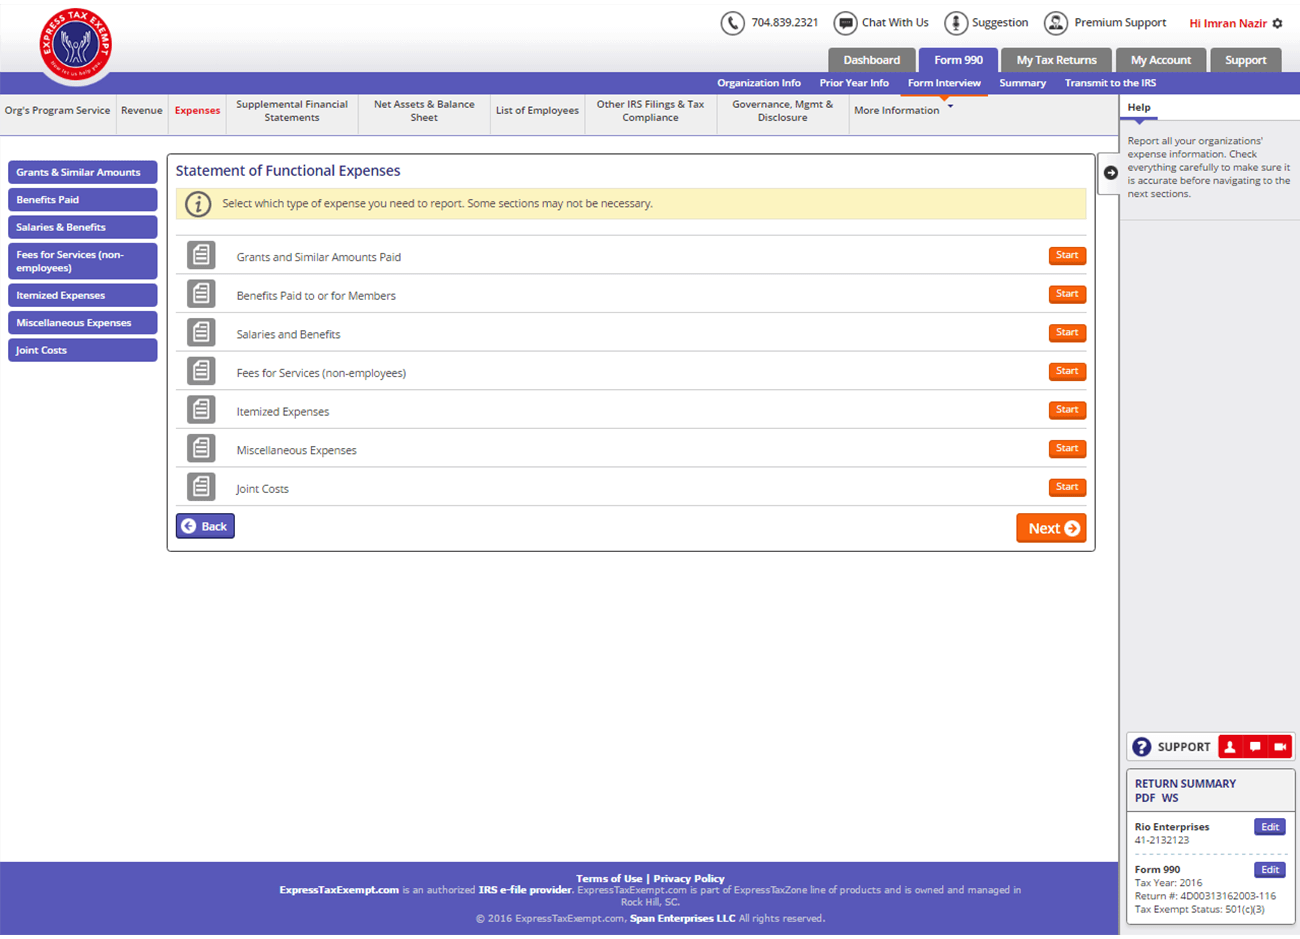Click Benefits Paid sidebar button
This screenshot has width=1300, height=939.
pyautogui.click(x=83, y=200)
